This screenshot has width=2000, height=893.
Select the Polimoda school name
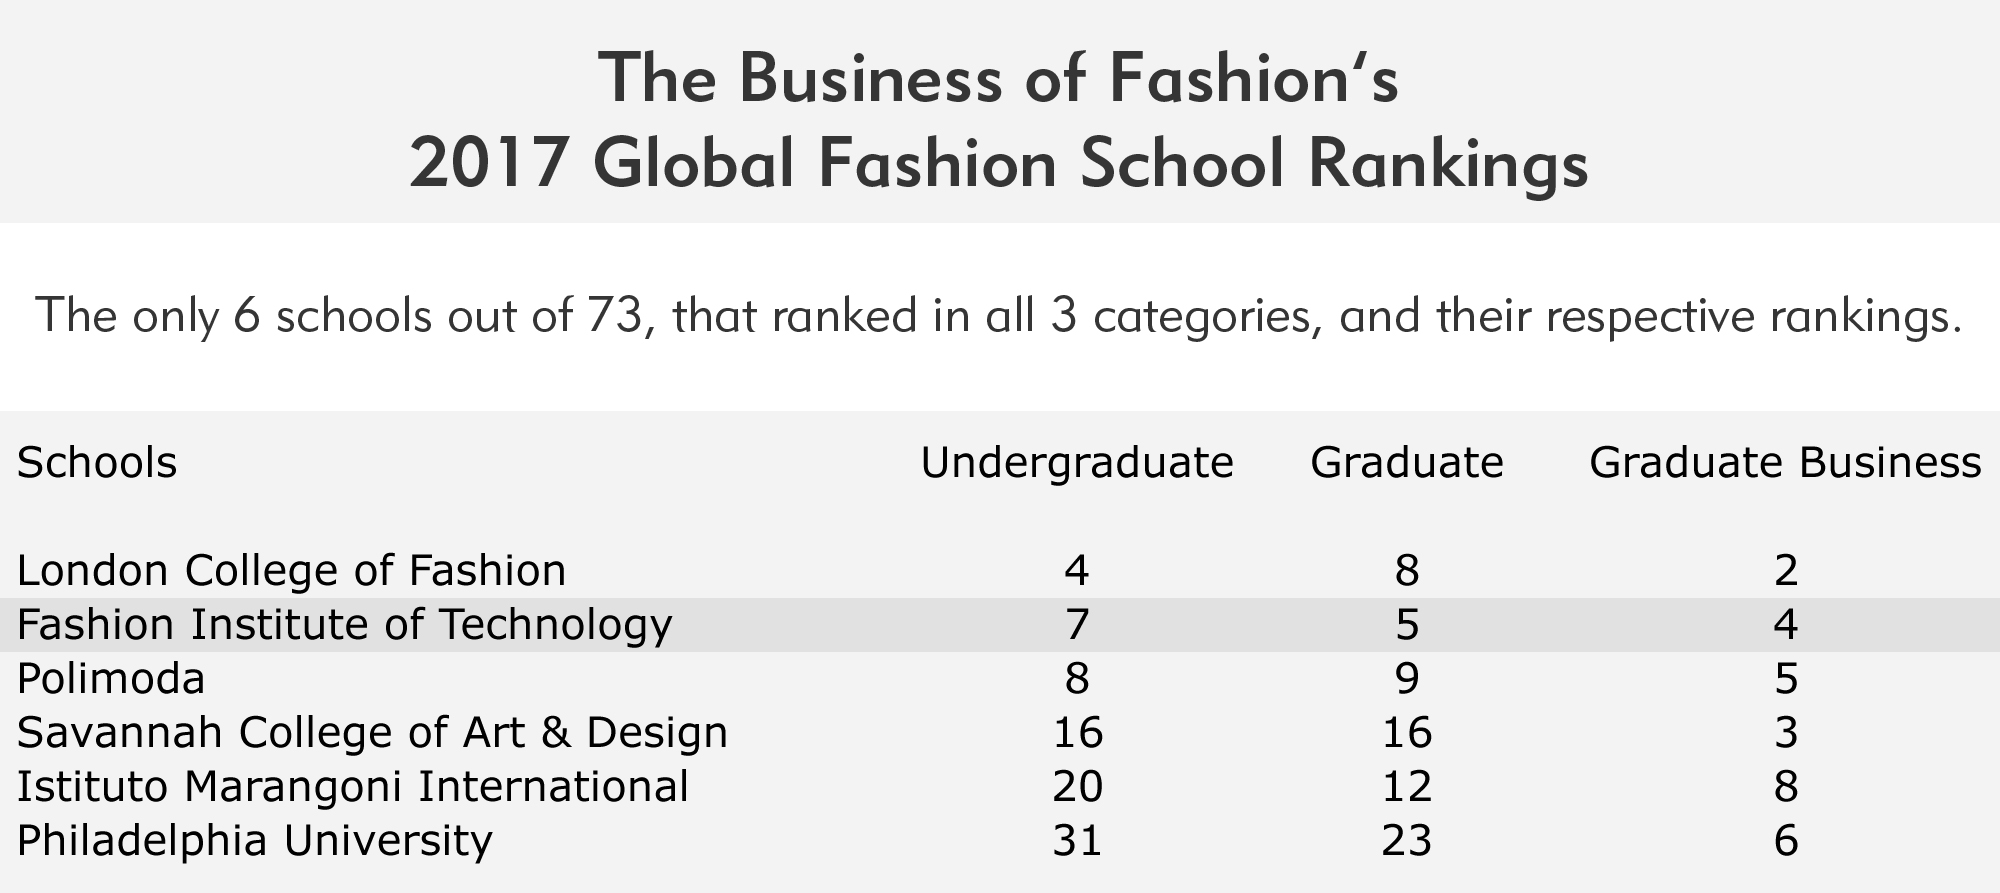[x=111, y=679]
